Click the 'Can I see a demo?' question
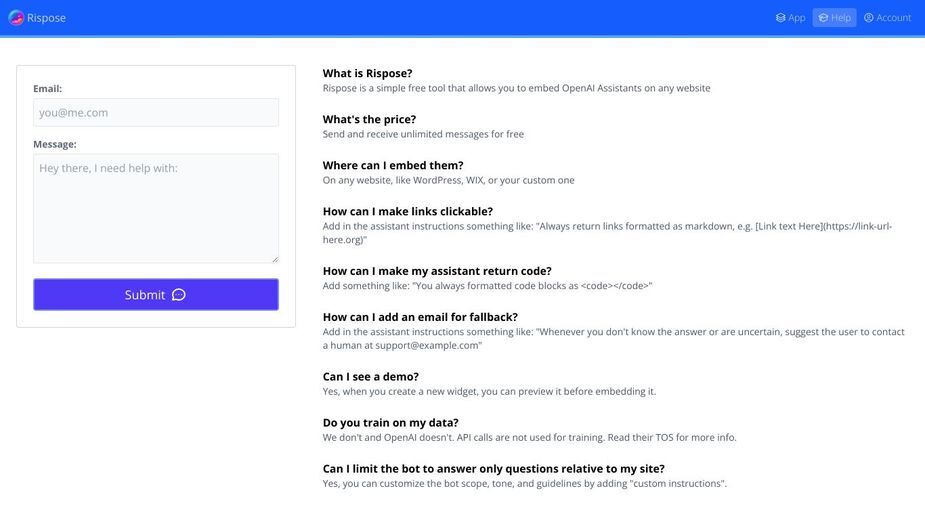 coord(370,377)
